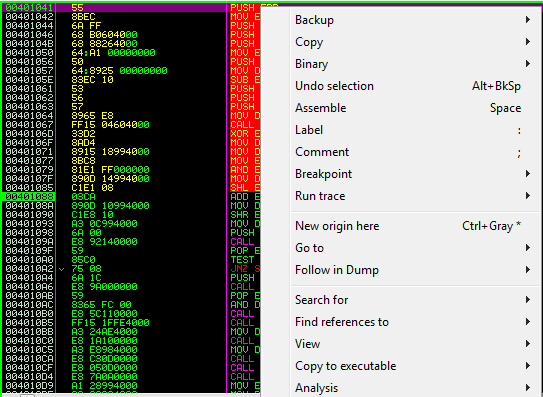
Task: Click hex bytes E8 7A0A0000
Action: coord(104,377)
